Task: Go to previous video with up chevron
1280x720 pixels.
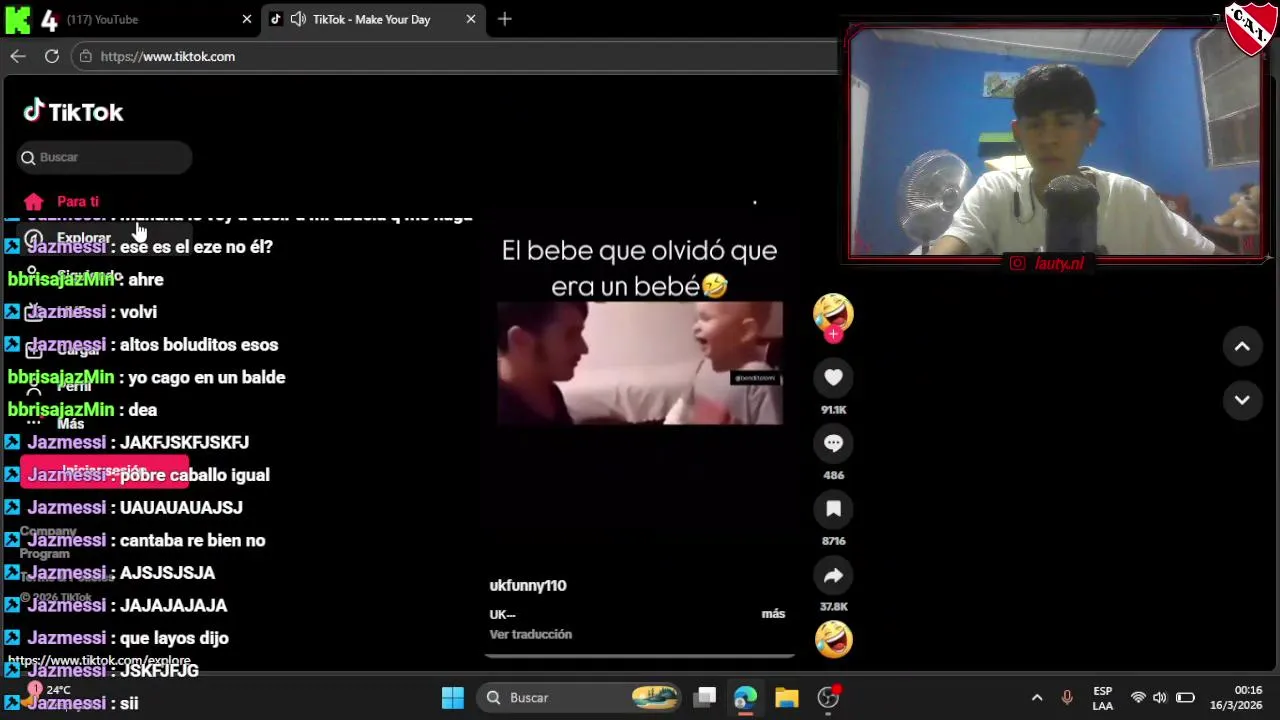Action: click(x=1242, y=346)
